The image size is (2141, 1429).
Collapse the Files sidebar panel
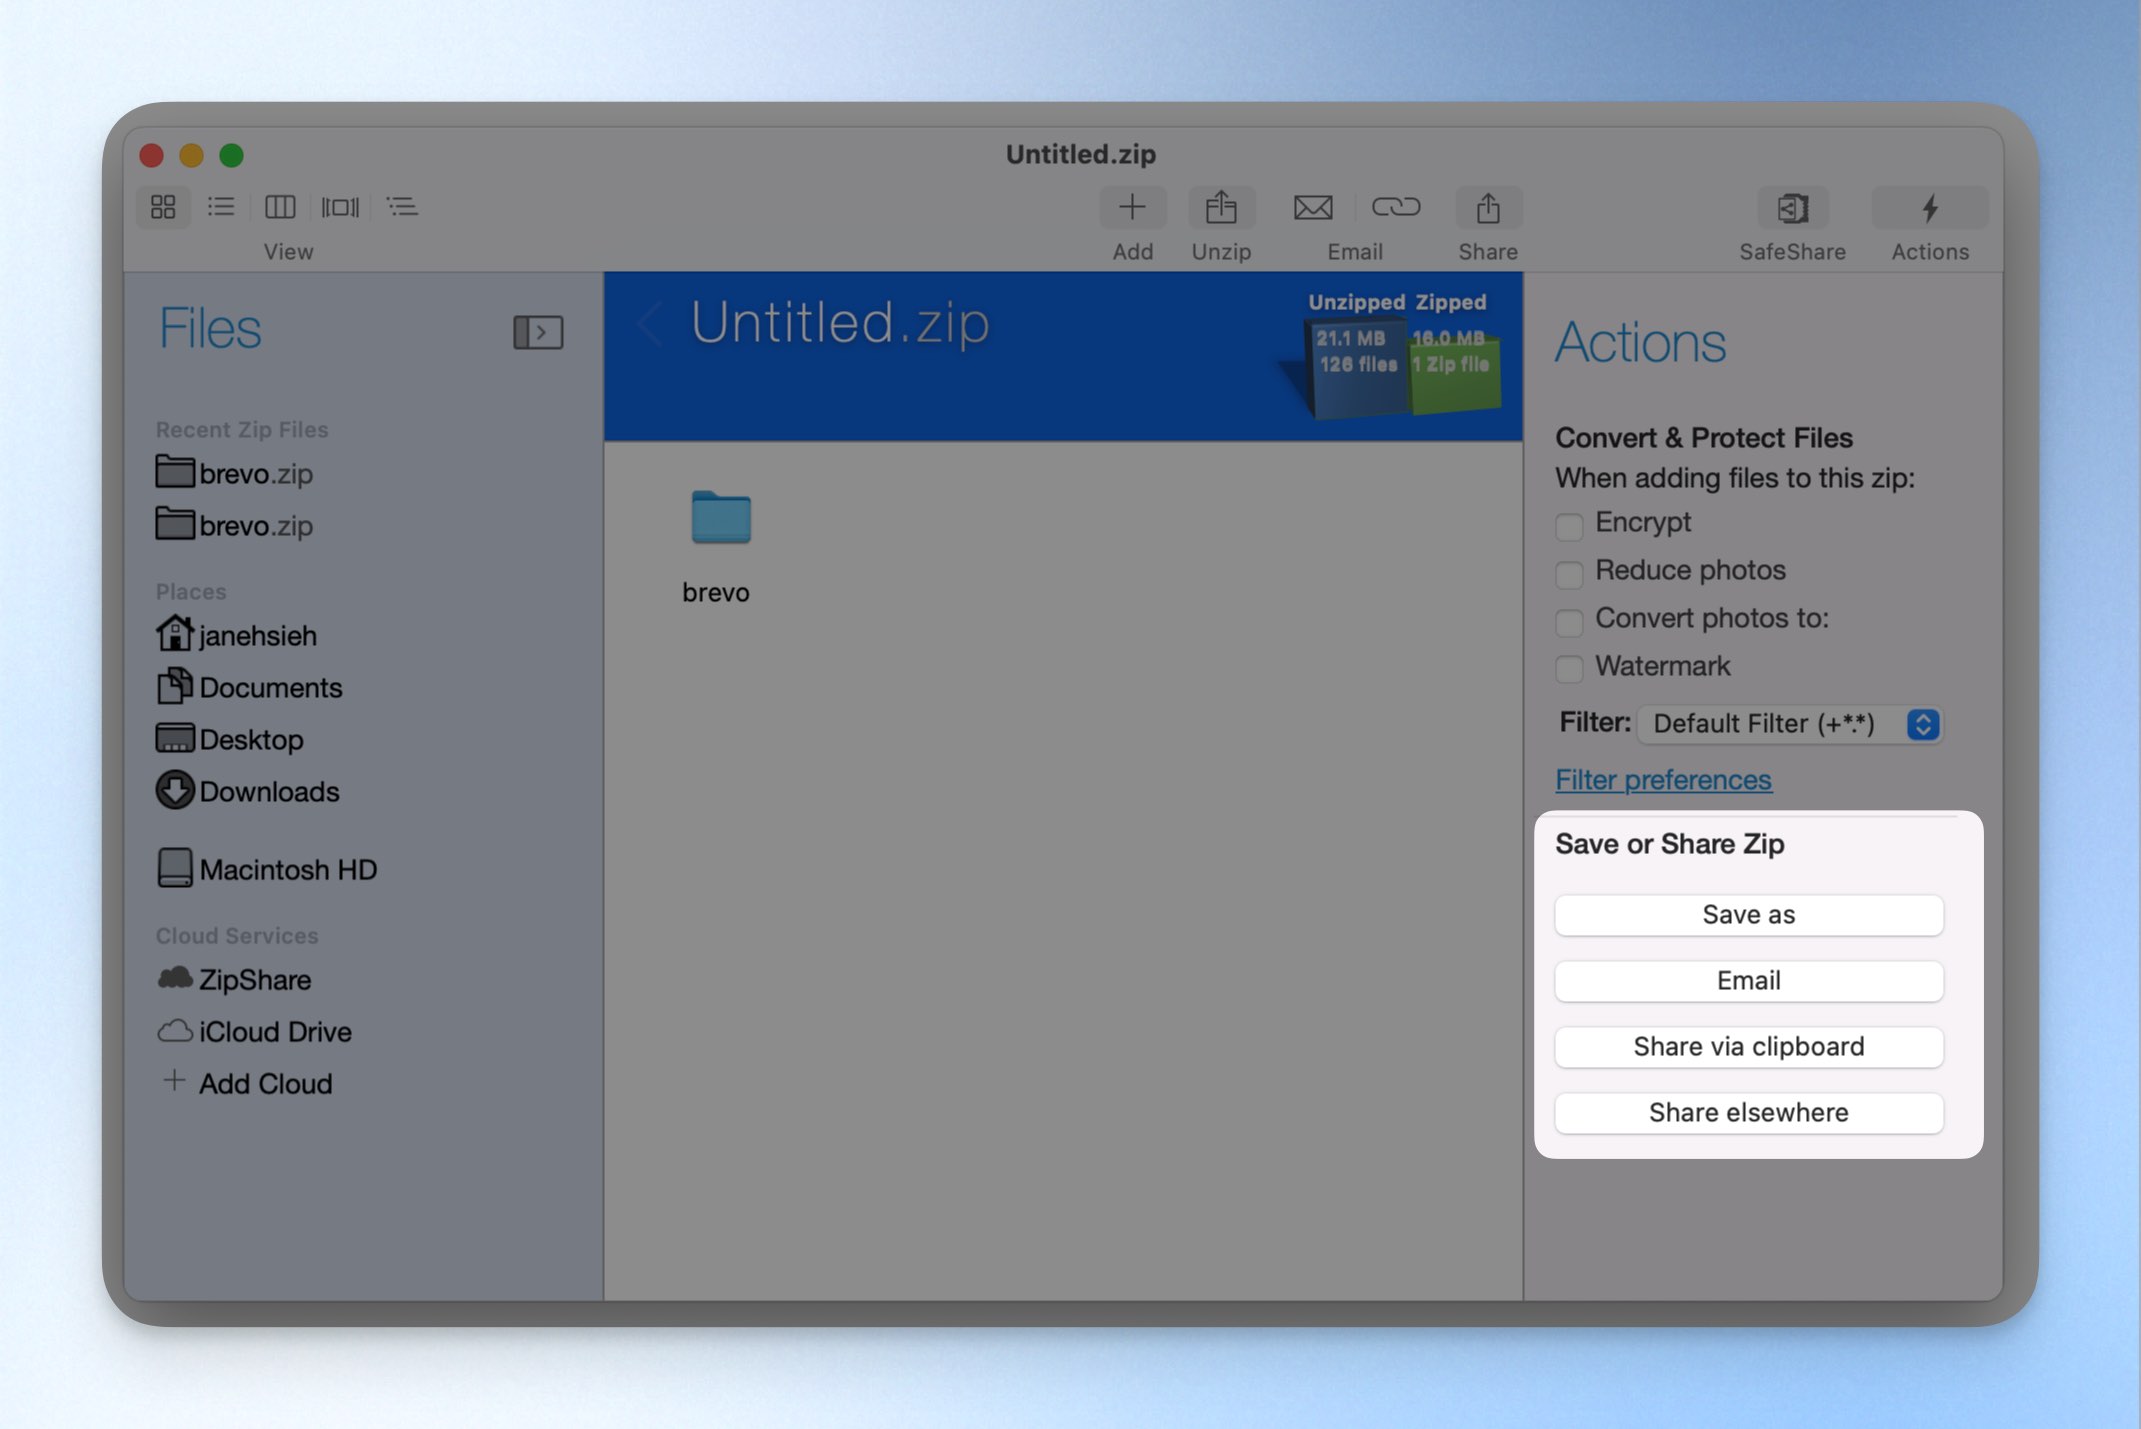point(538,332)
